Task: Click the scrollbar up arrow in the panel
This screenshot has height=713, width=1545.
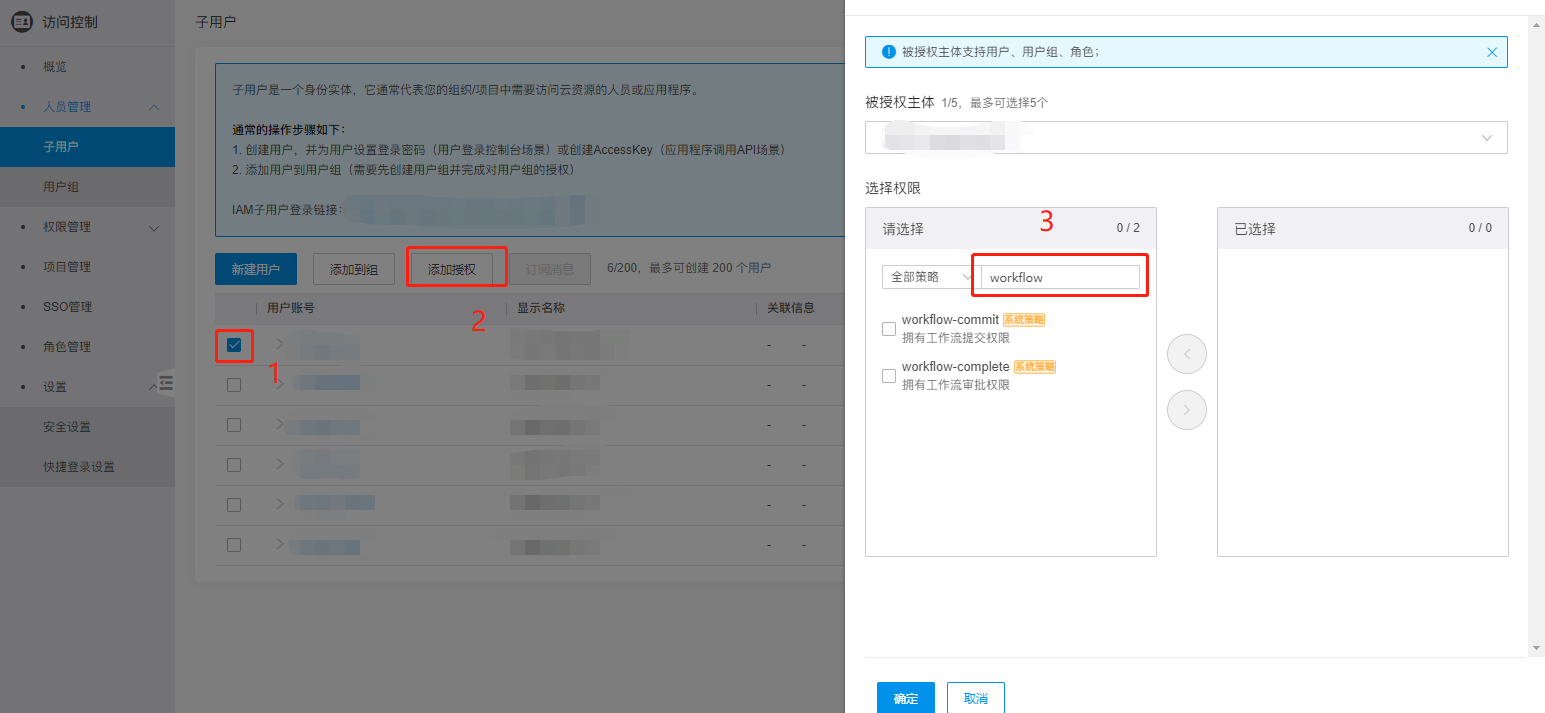Action: (1536, 24)
